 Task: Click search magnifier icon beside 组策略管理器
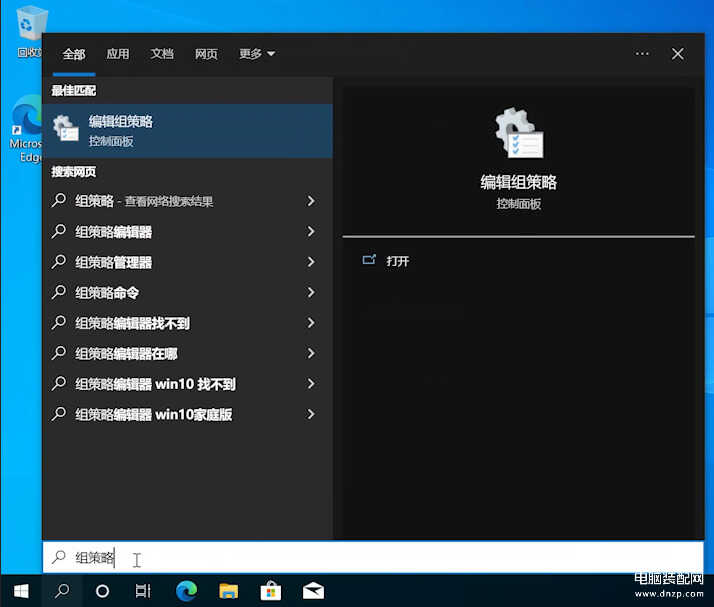point(59,261)
